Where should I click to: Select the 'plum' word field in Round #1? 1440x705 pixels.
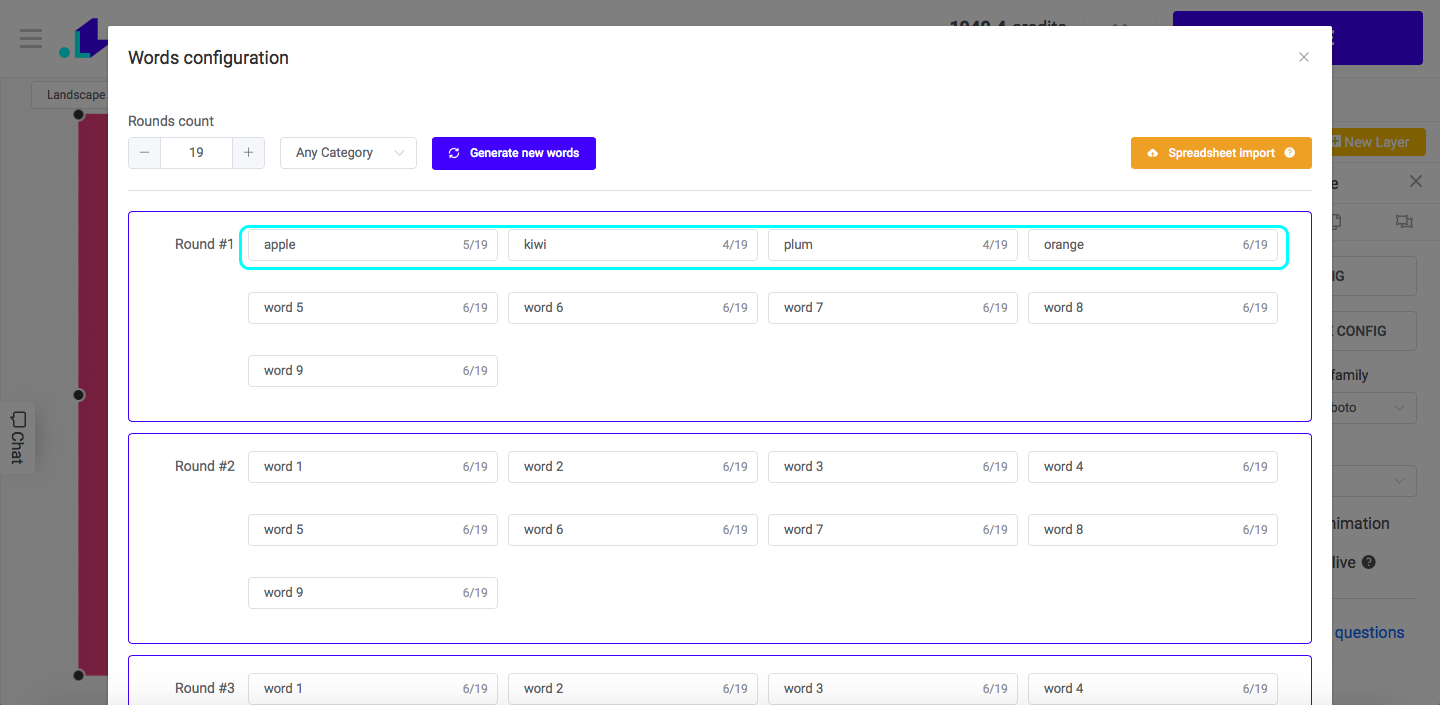[893, 245]
